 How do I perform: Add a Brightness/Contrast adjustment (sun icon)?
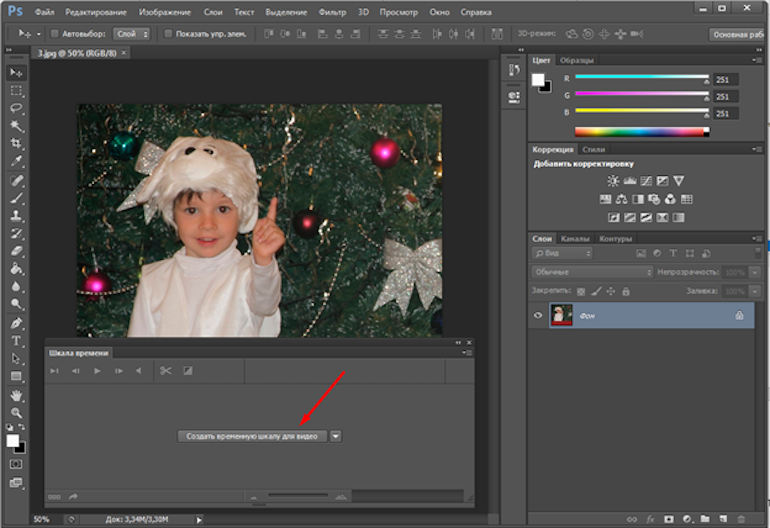[613, 181]
